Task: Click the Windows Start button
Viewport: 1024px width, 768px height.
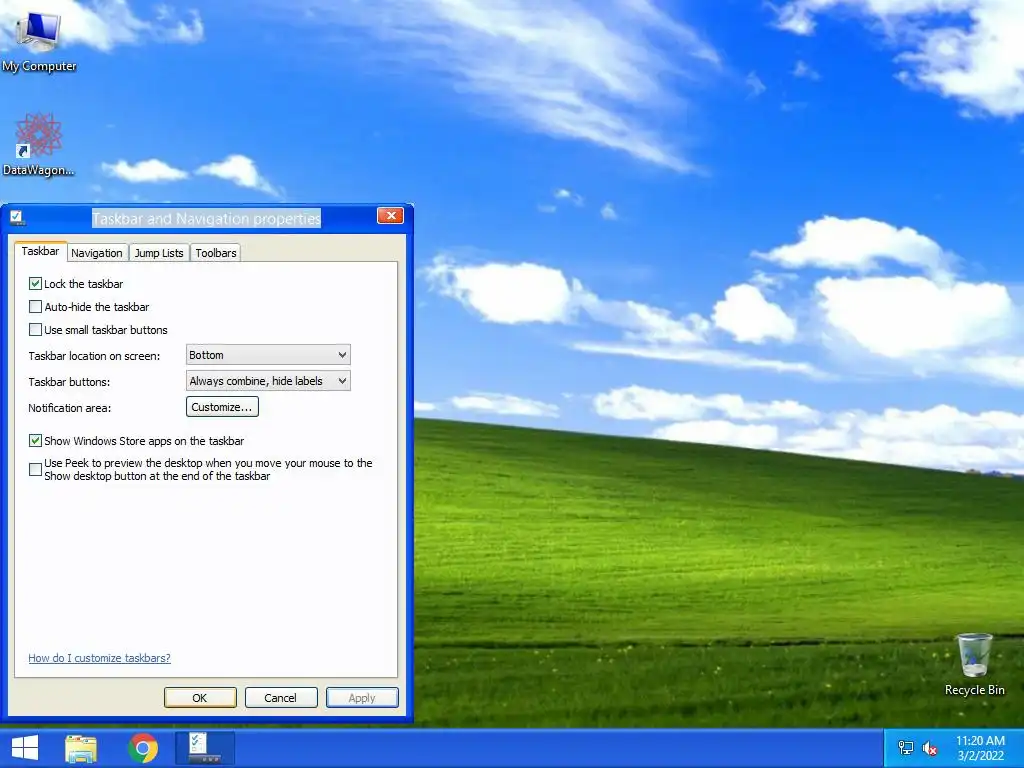Action: 25,748
